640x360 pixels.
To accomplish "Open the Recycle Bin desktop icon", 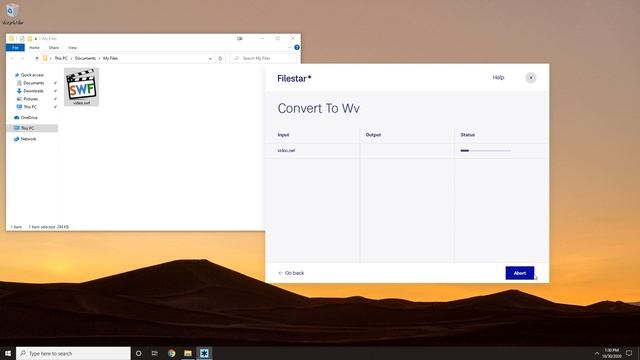I will point(12,13).
